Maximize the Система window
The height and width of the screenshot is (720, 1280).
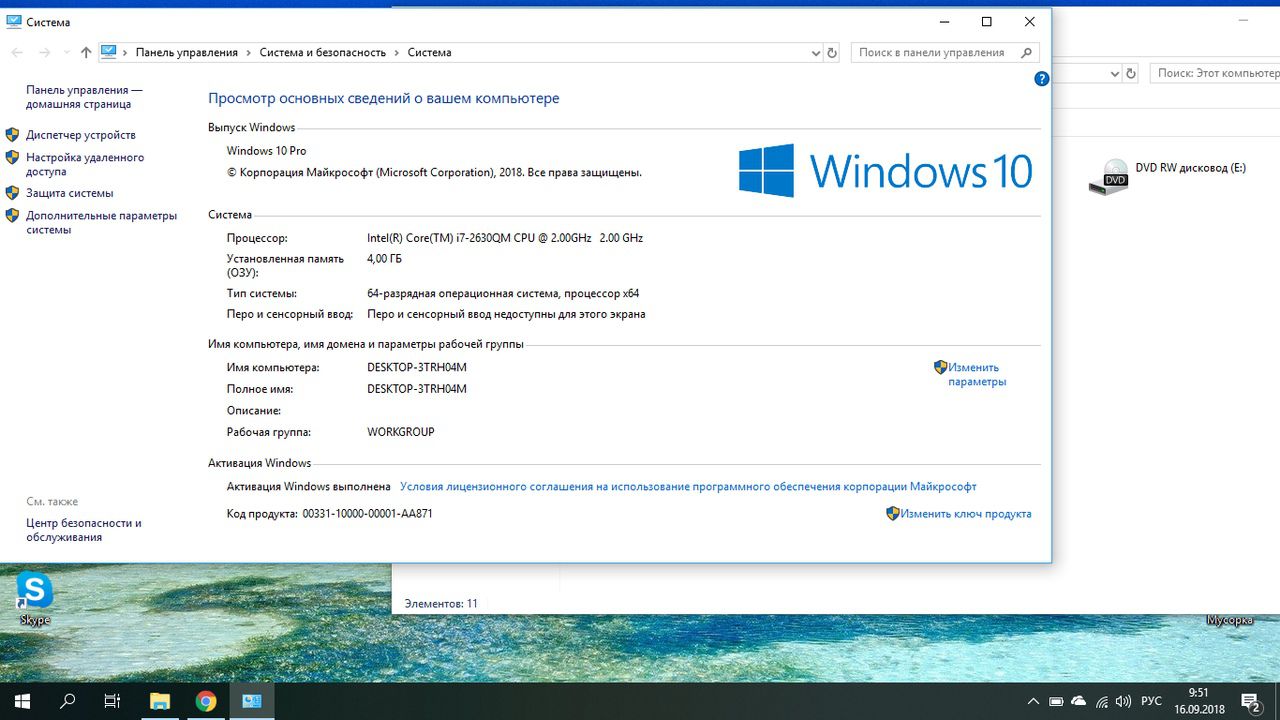(x=986, y=22)
